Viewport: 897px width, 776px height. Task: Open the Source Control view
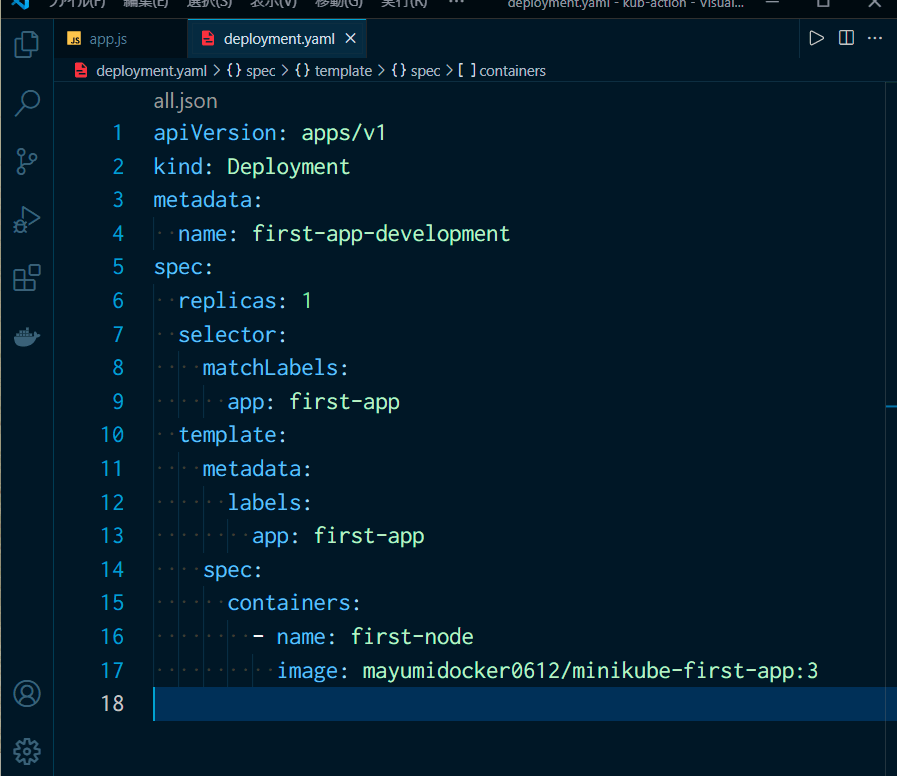coord(26,161)
